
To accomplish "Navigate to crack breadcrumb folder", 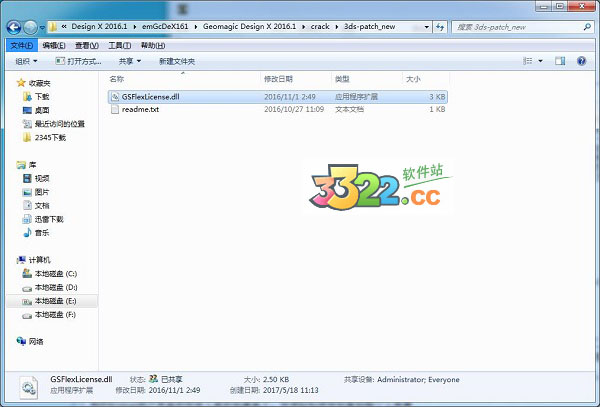I will [320, 26].
